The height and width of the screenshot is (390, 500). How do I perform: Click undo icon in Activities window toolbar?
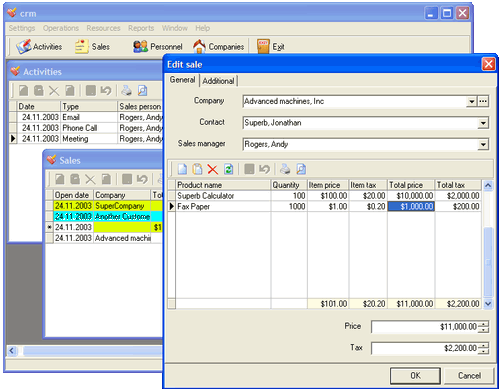(106, 91)
